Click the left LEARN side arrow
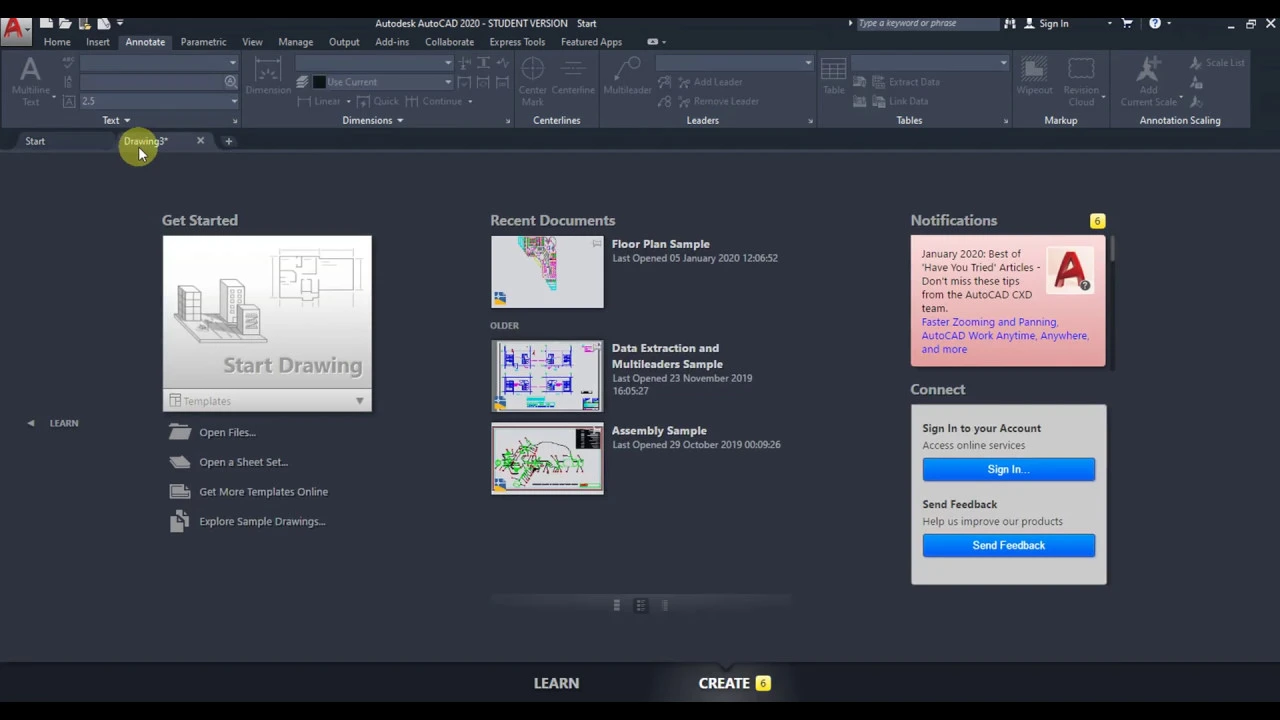Screen dimensions: 1280x720 [x=31, y=423]
